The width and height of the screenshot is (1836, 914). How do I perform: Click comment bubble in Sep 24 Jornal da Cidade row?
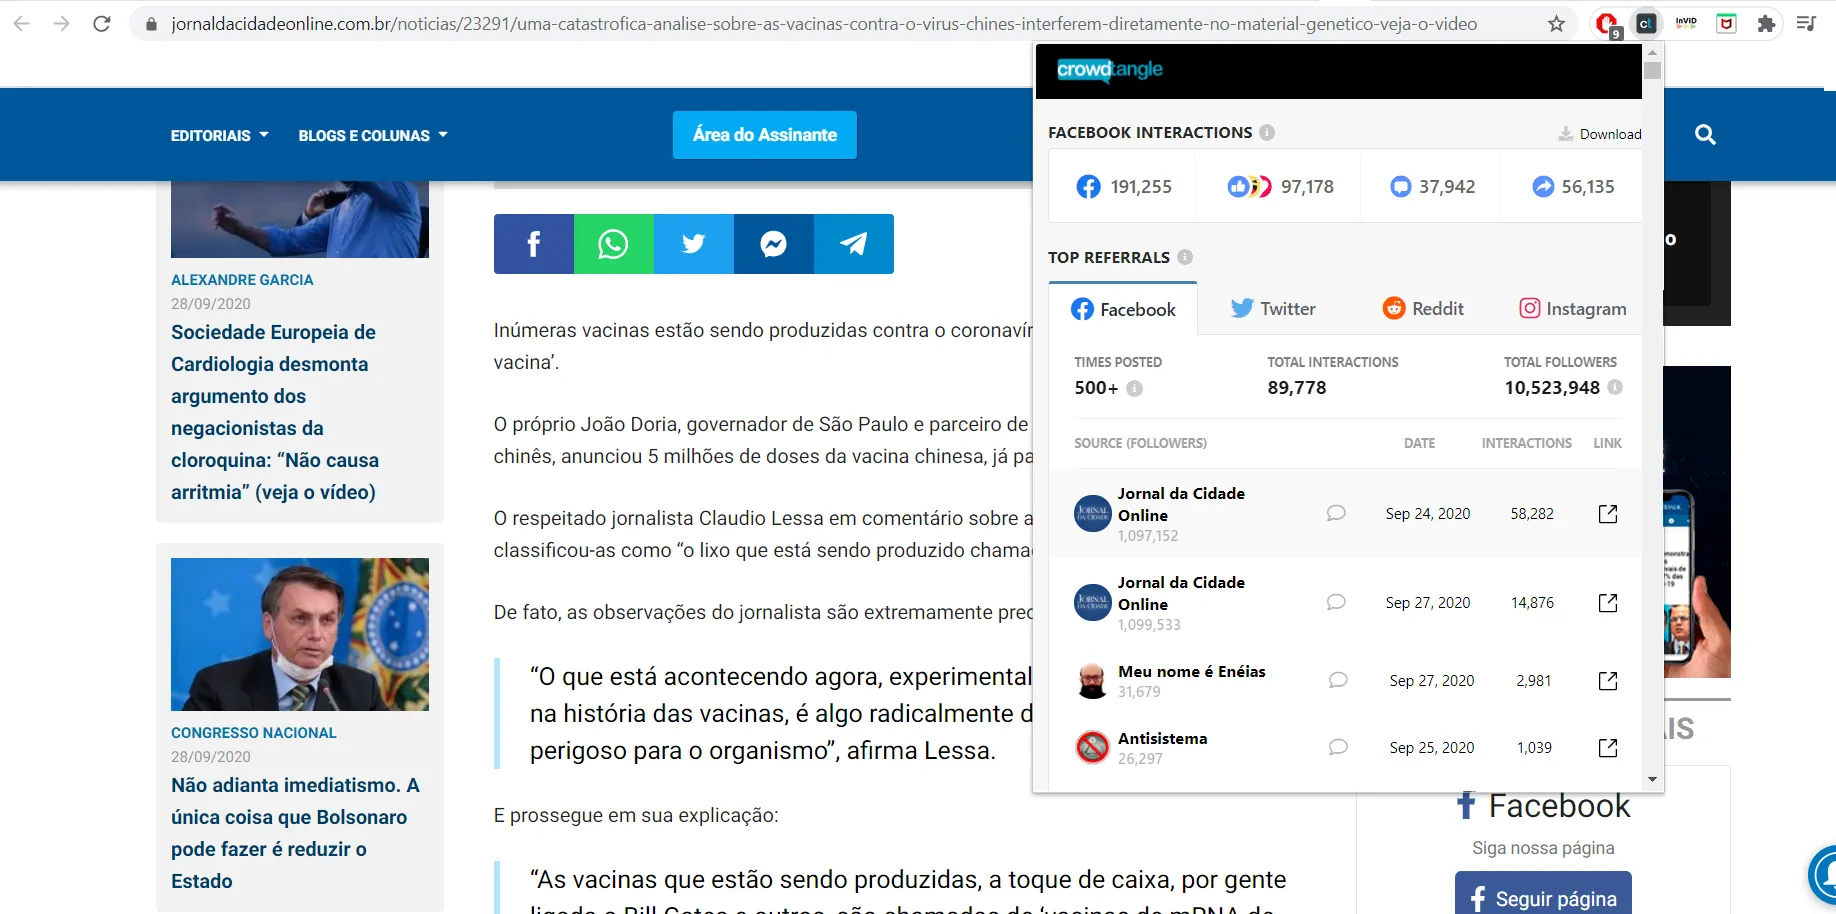pos(1336,513)
